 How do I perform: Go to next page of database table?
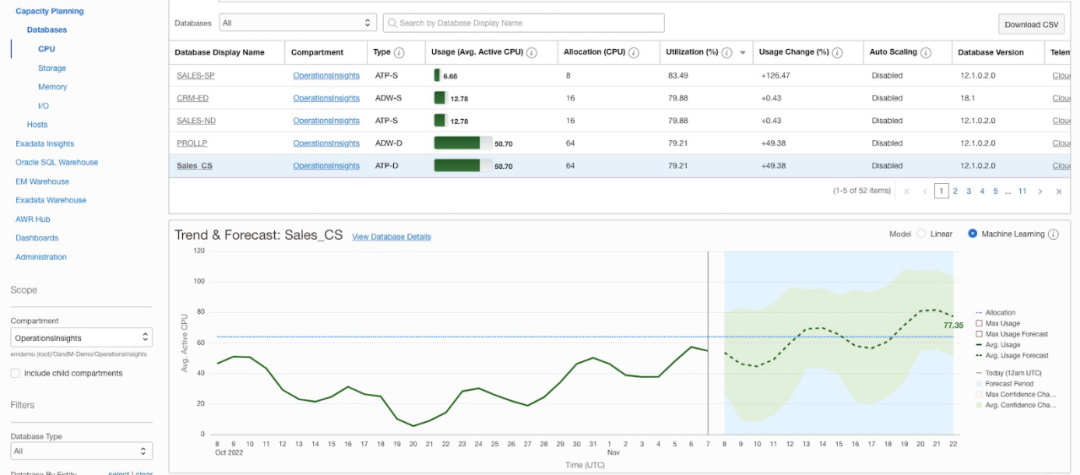coord(1040,190)
